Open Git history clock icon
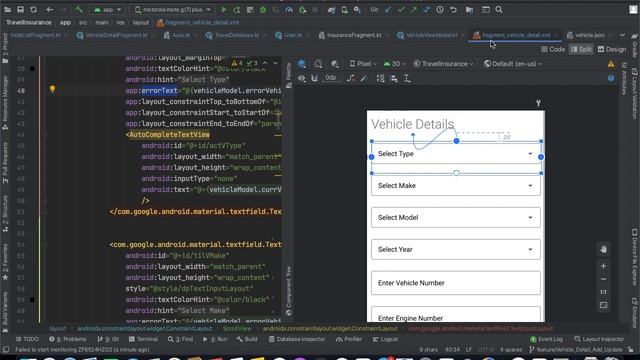Image resolution: width=640 pixels, height=360 pixels. point(440,9)
